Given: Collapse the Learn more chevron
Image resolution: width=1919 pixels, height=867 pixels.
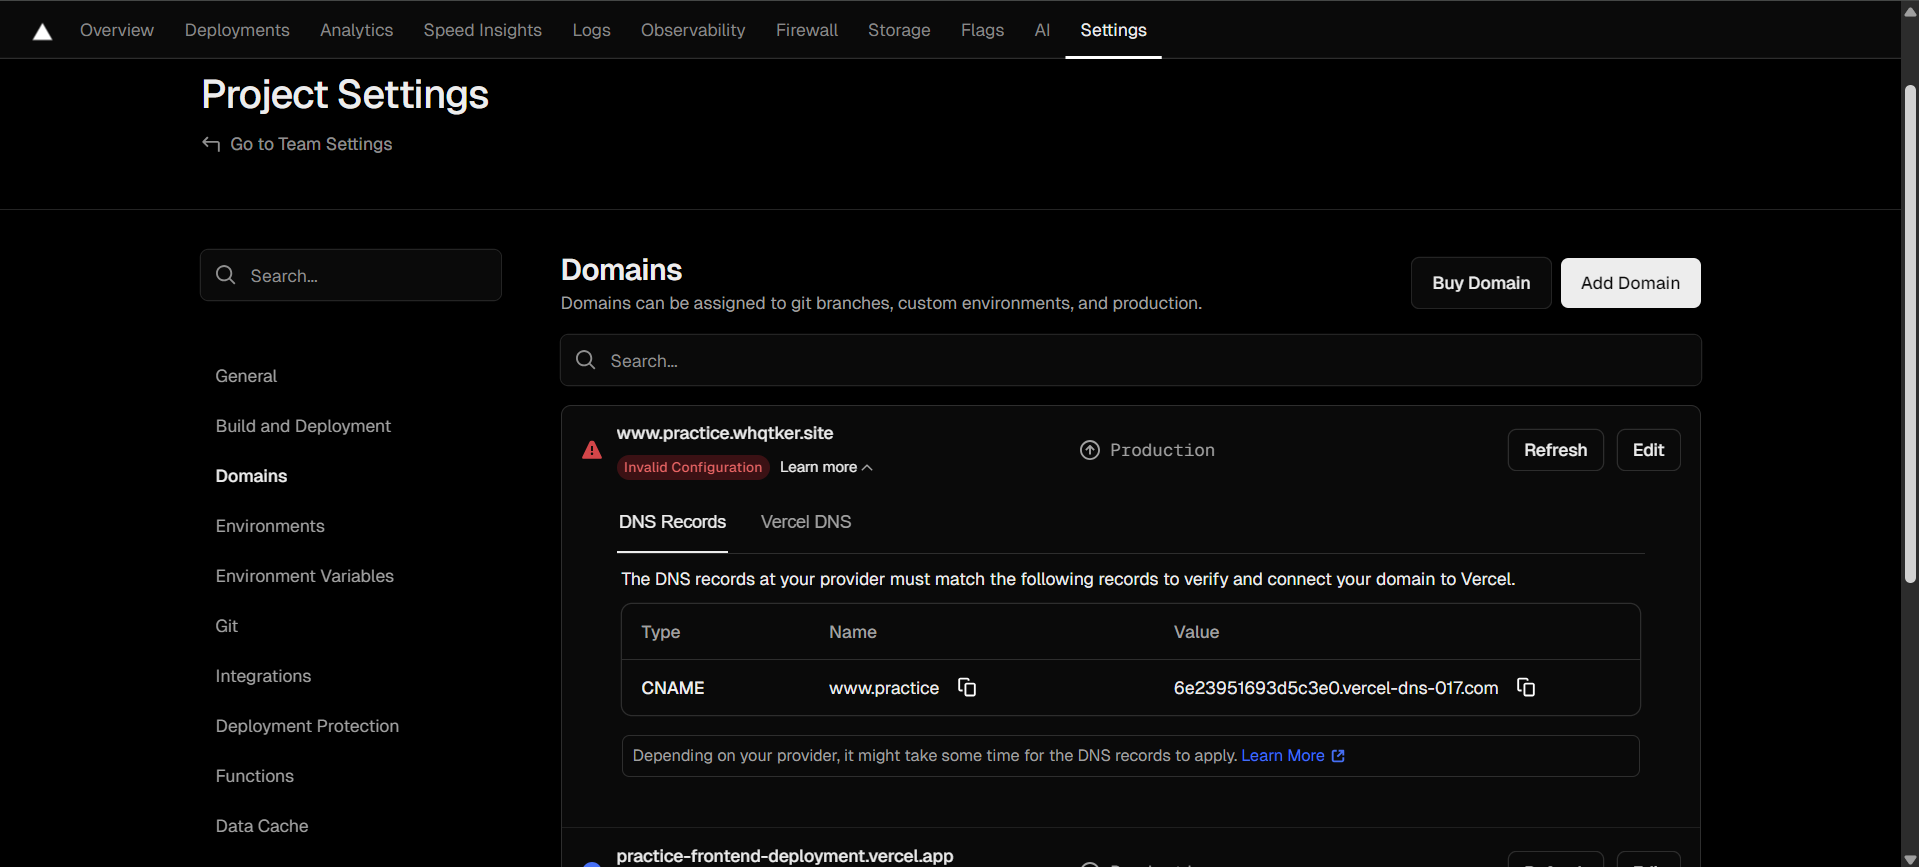Looking at the screenshot, I should pos(867,467).
